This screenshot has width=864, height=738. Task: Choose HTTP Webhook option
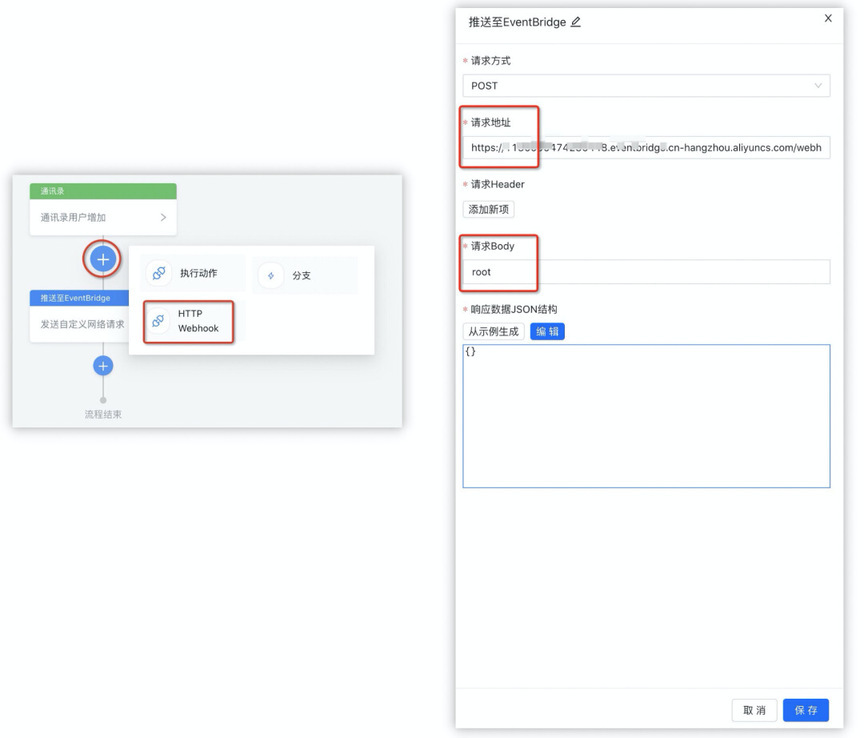click(188, 321)
